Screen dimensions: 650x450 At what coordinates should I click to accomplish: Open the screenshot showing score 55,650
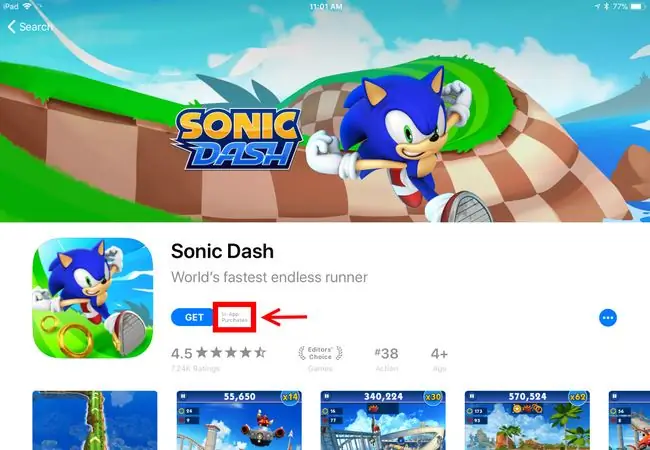(x=239, y=420)
